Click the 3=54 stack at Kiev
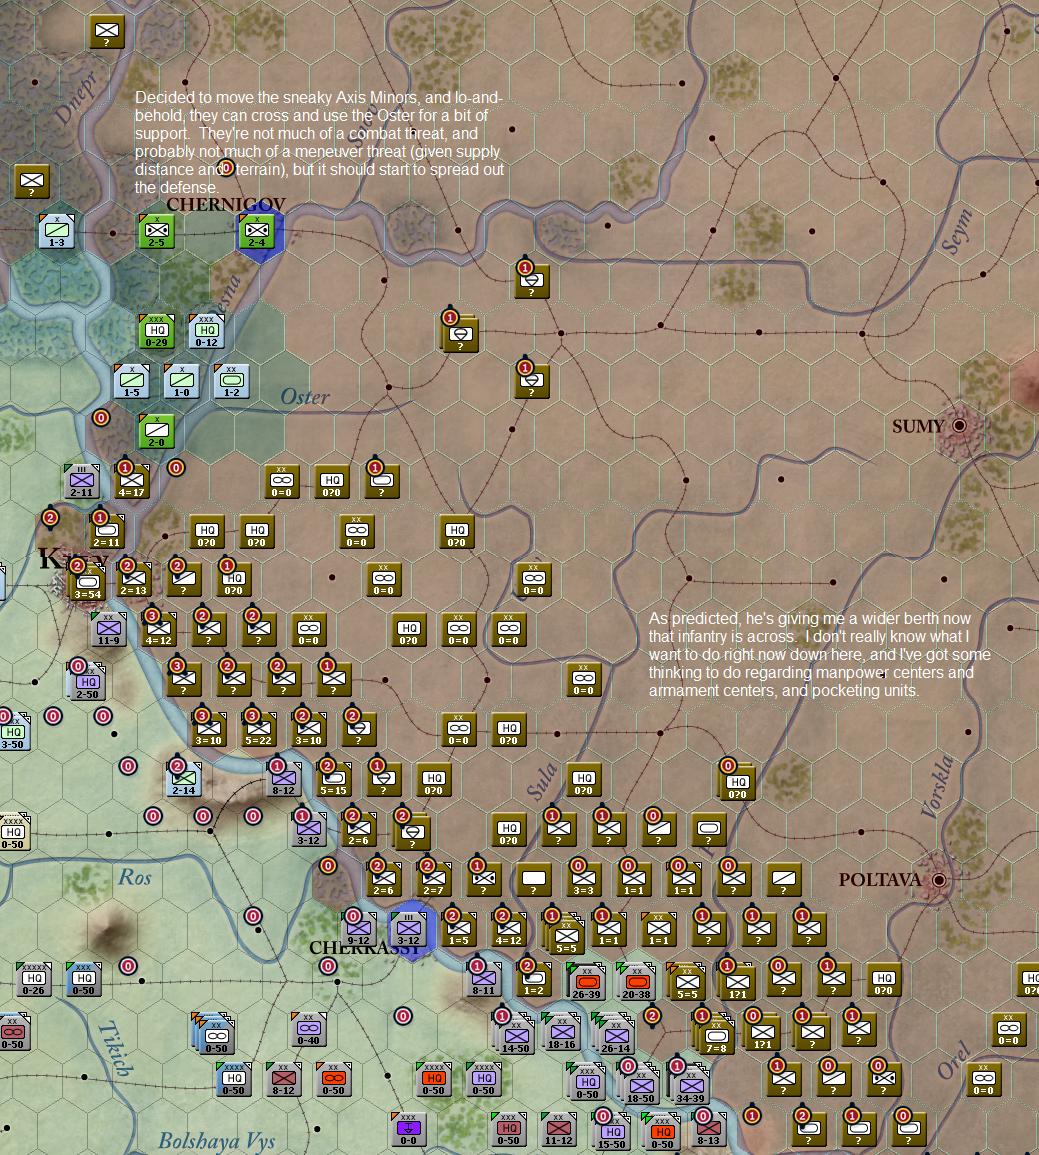This screenshot has height=1155, width=1039. pos(88,583)
